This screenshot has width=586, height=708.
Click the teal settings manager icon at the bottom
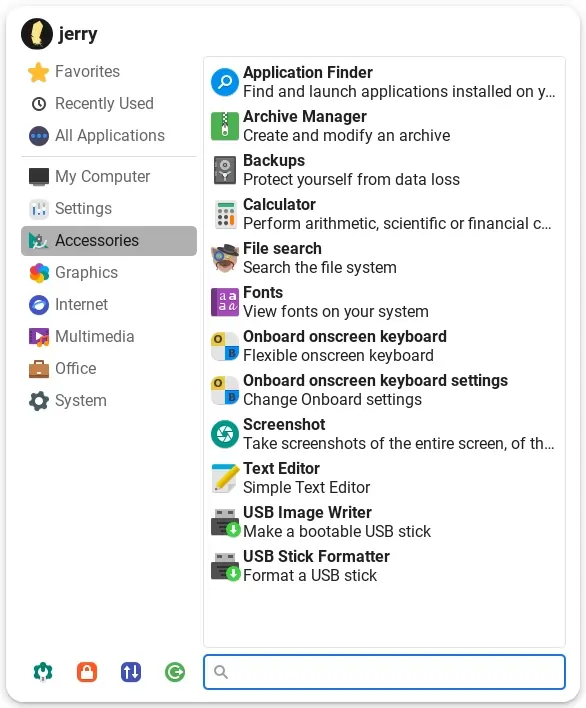click(x=43, y=672)
